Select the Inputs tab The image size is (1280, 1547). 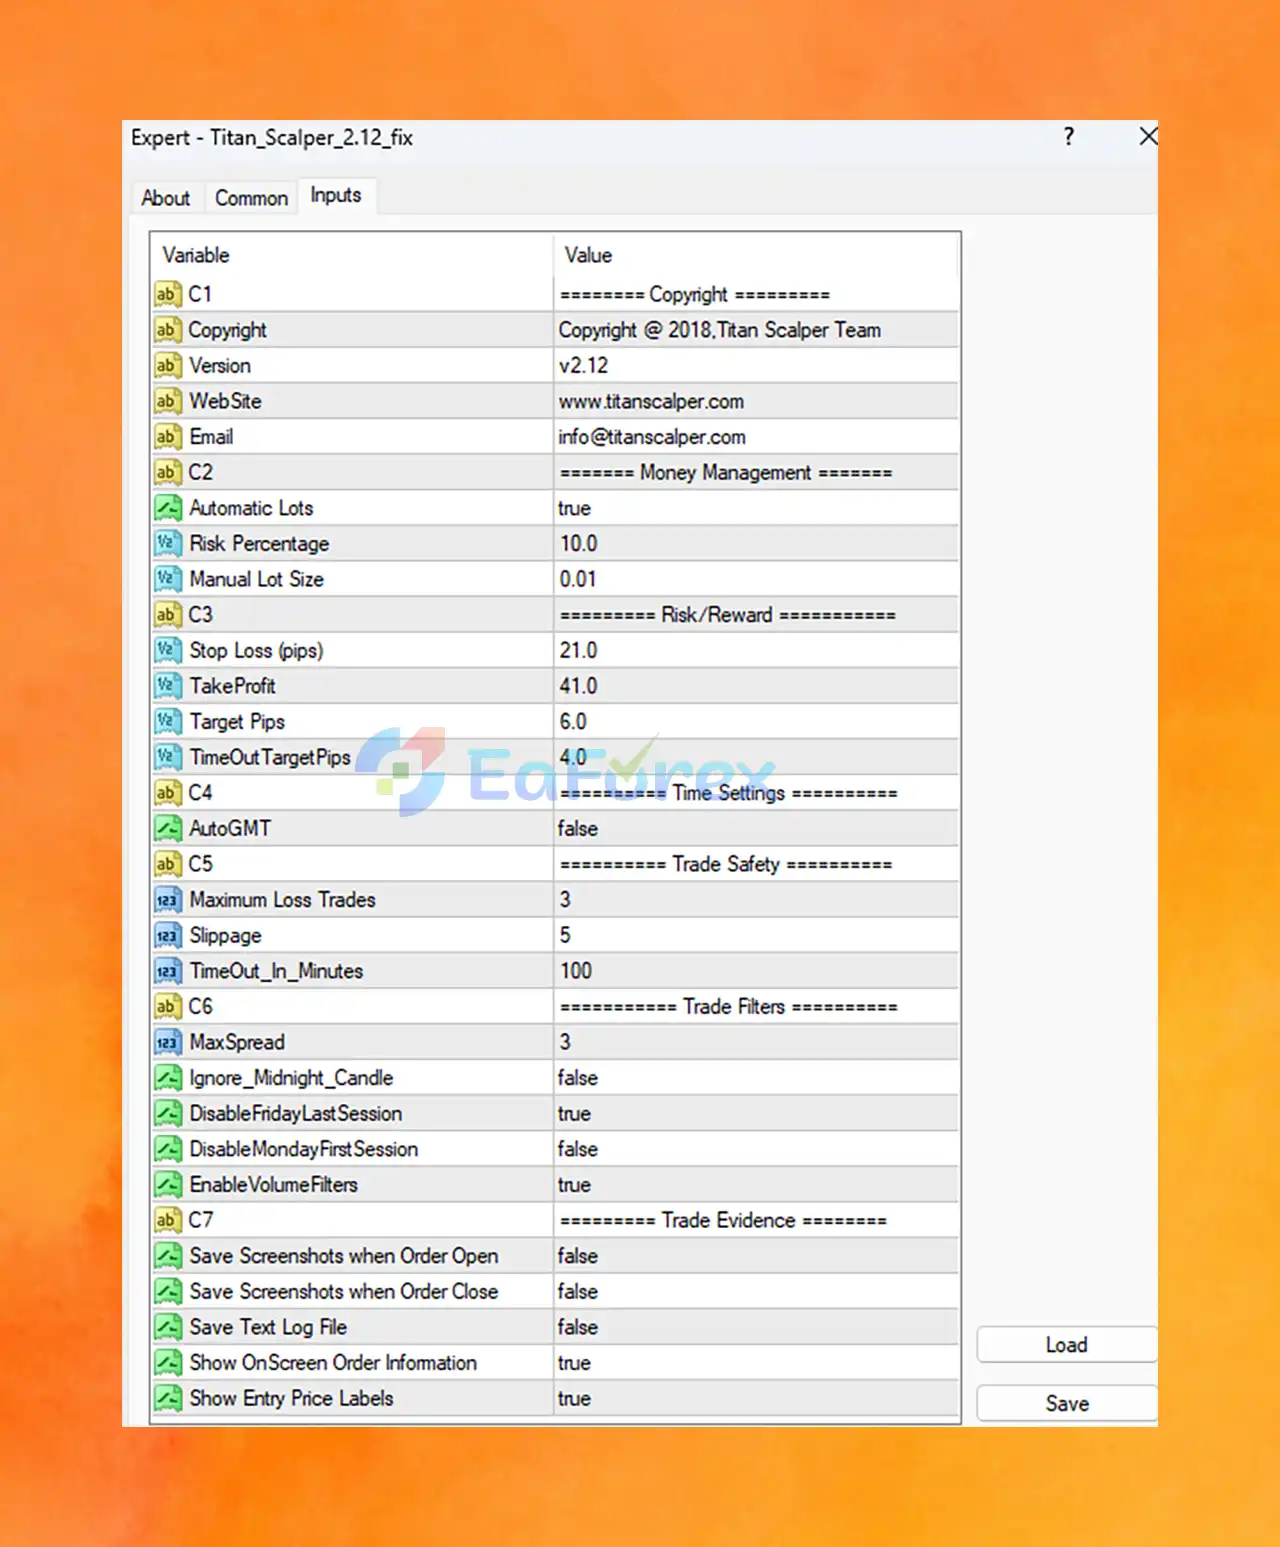(x=336, y=195)
